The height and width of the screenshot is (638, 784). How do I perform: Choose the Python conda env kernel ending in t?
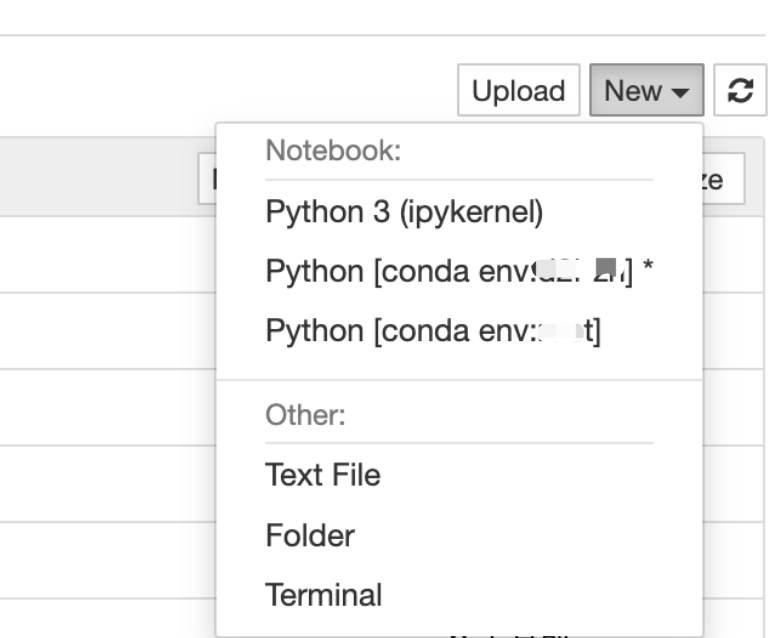433,331
